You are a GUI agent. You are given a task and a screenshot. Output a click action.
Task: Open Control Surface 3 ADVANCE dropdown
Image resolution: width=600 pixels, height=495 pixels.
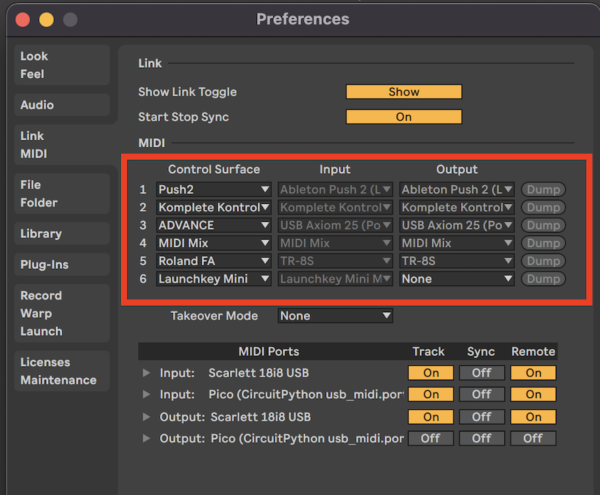tap(214, 225)
